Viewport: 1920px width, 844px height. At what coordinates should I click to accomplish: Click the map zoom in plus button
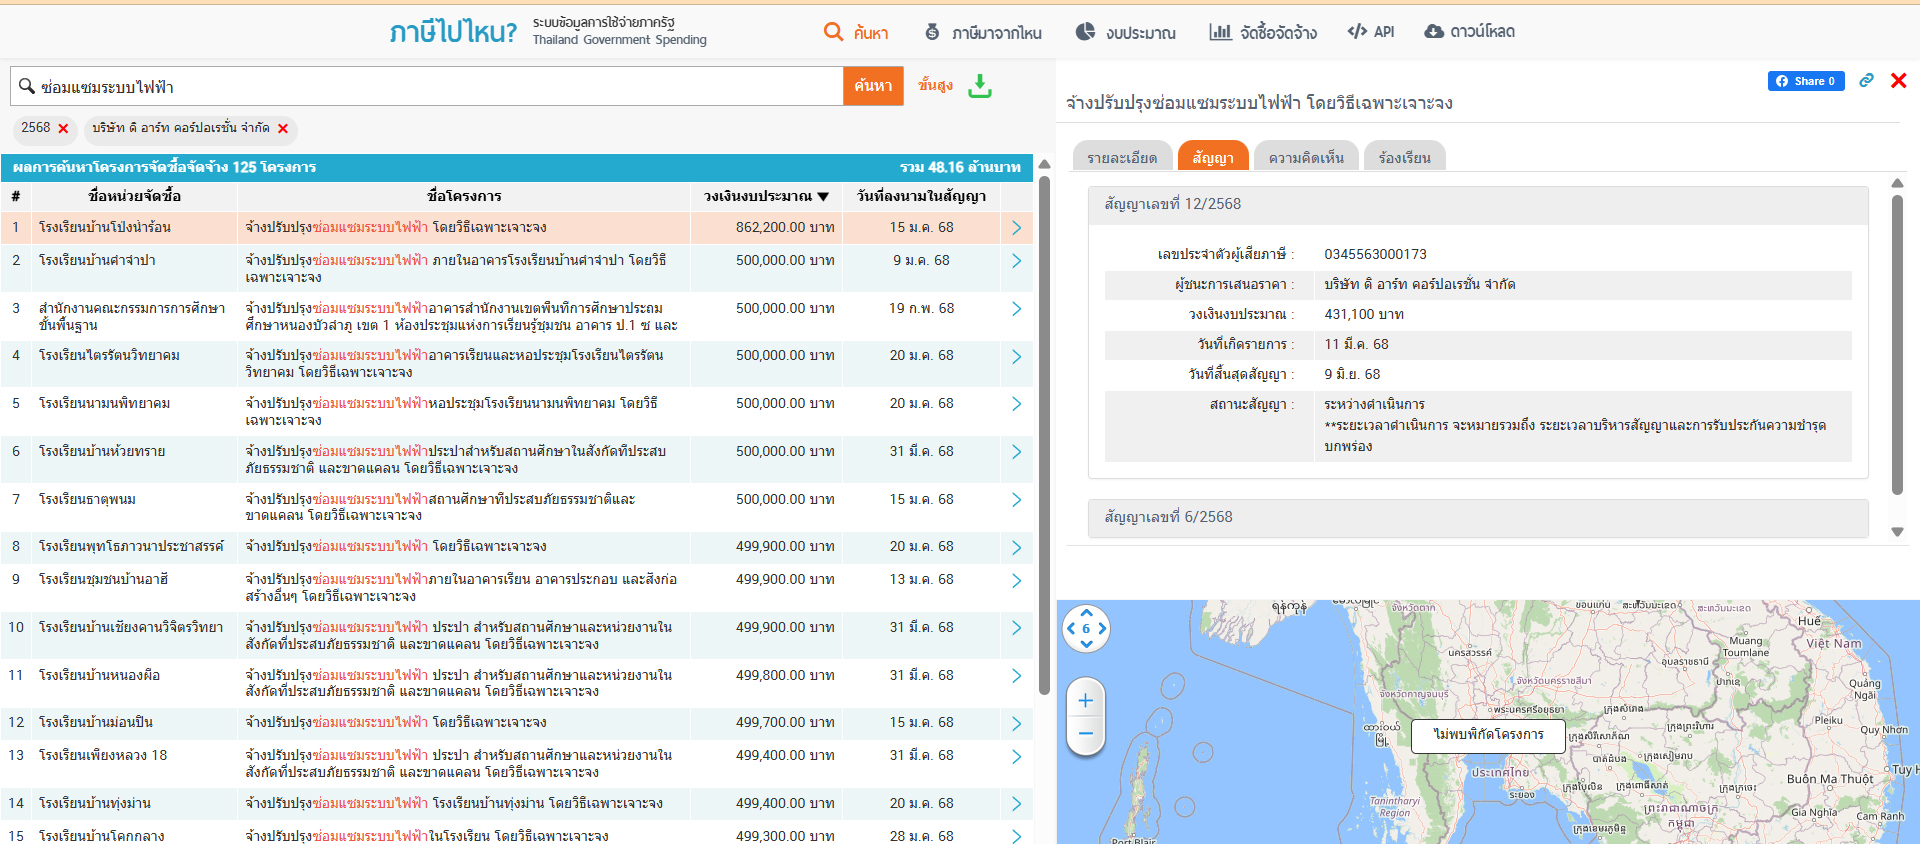(1086, 701)
